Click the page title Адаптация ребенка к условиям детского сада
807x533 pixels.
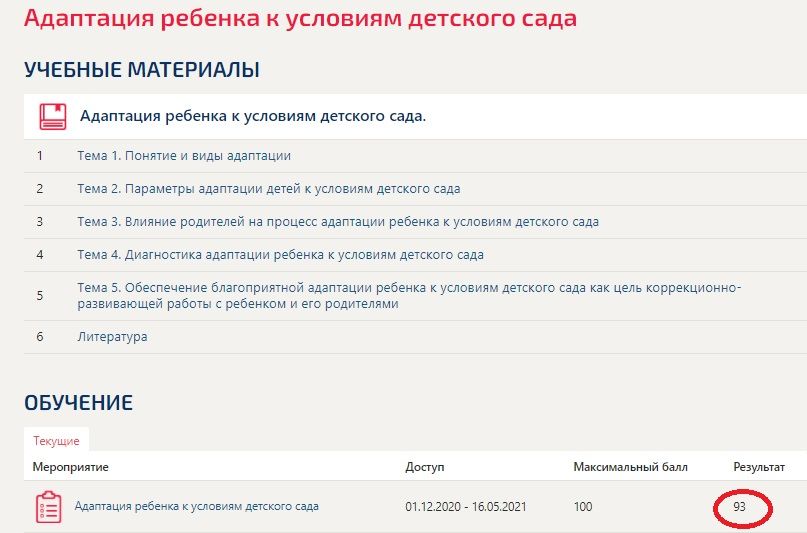click(x=300, y=19)
